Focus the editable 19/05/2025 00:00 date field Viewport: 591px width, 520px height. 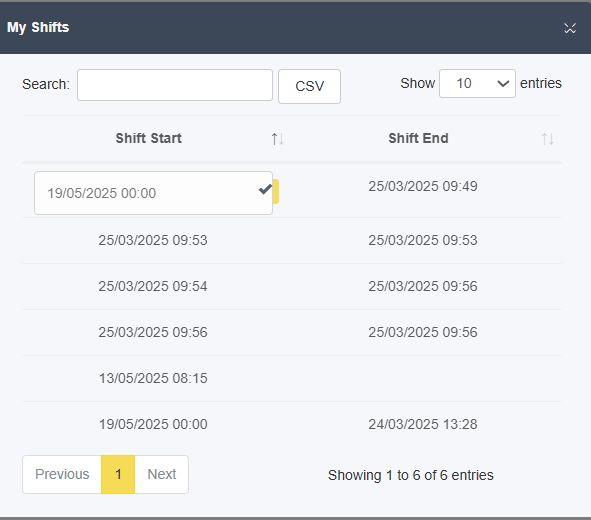153,193
